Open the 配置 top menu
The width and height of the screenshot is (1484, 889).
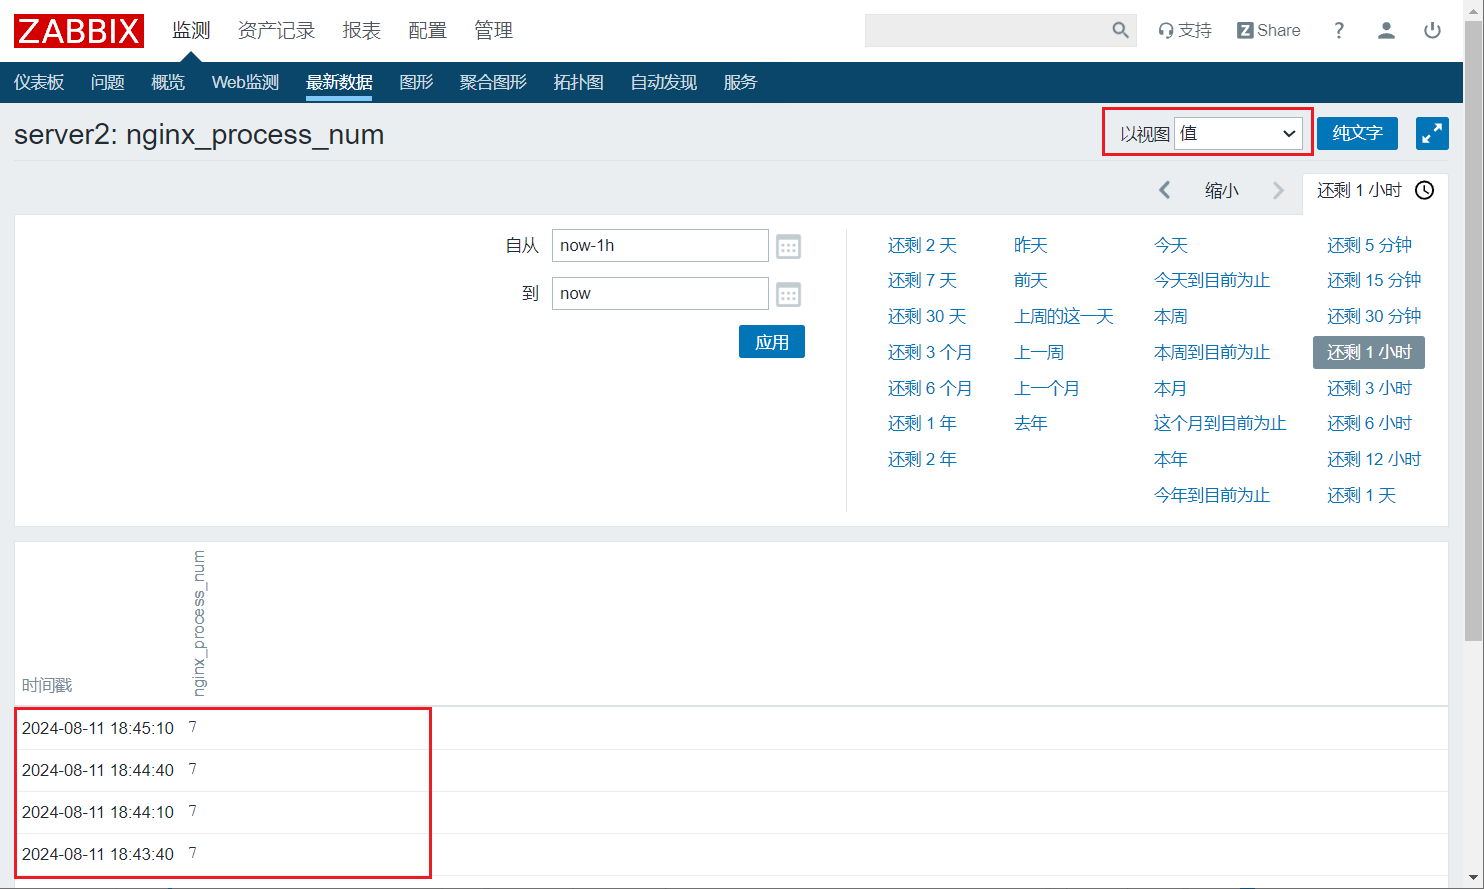pos(427,31)
